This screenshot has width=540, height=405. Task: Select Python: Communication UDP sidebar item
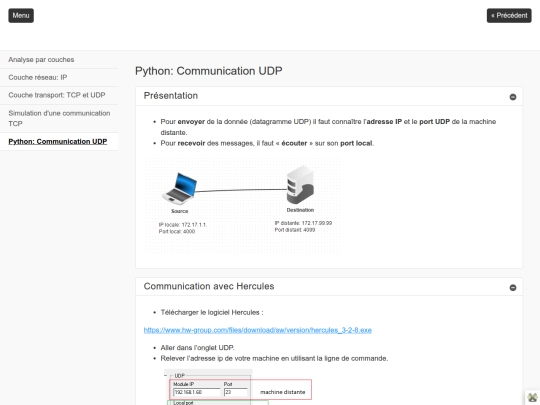pos(58,142)
